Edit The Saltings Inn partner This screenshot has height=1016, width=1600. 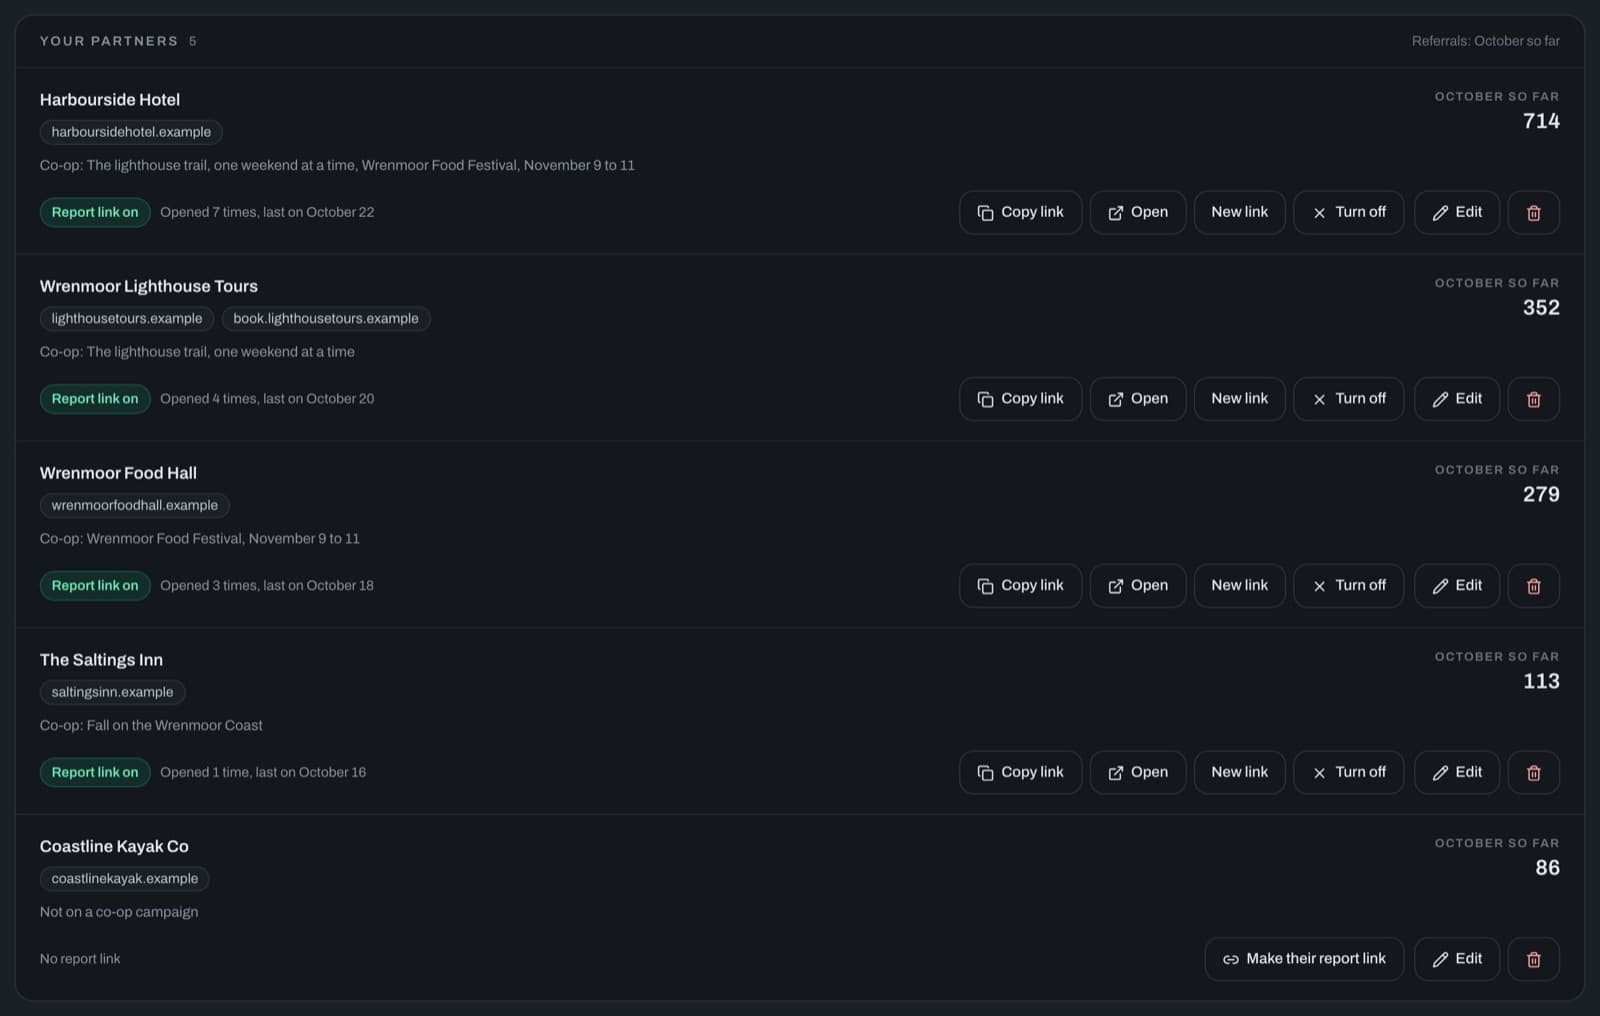(1457, 772)
